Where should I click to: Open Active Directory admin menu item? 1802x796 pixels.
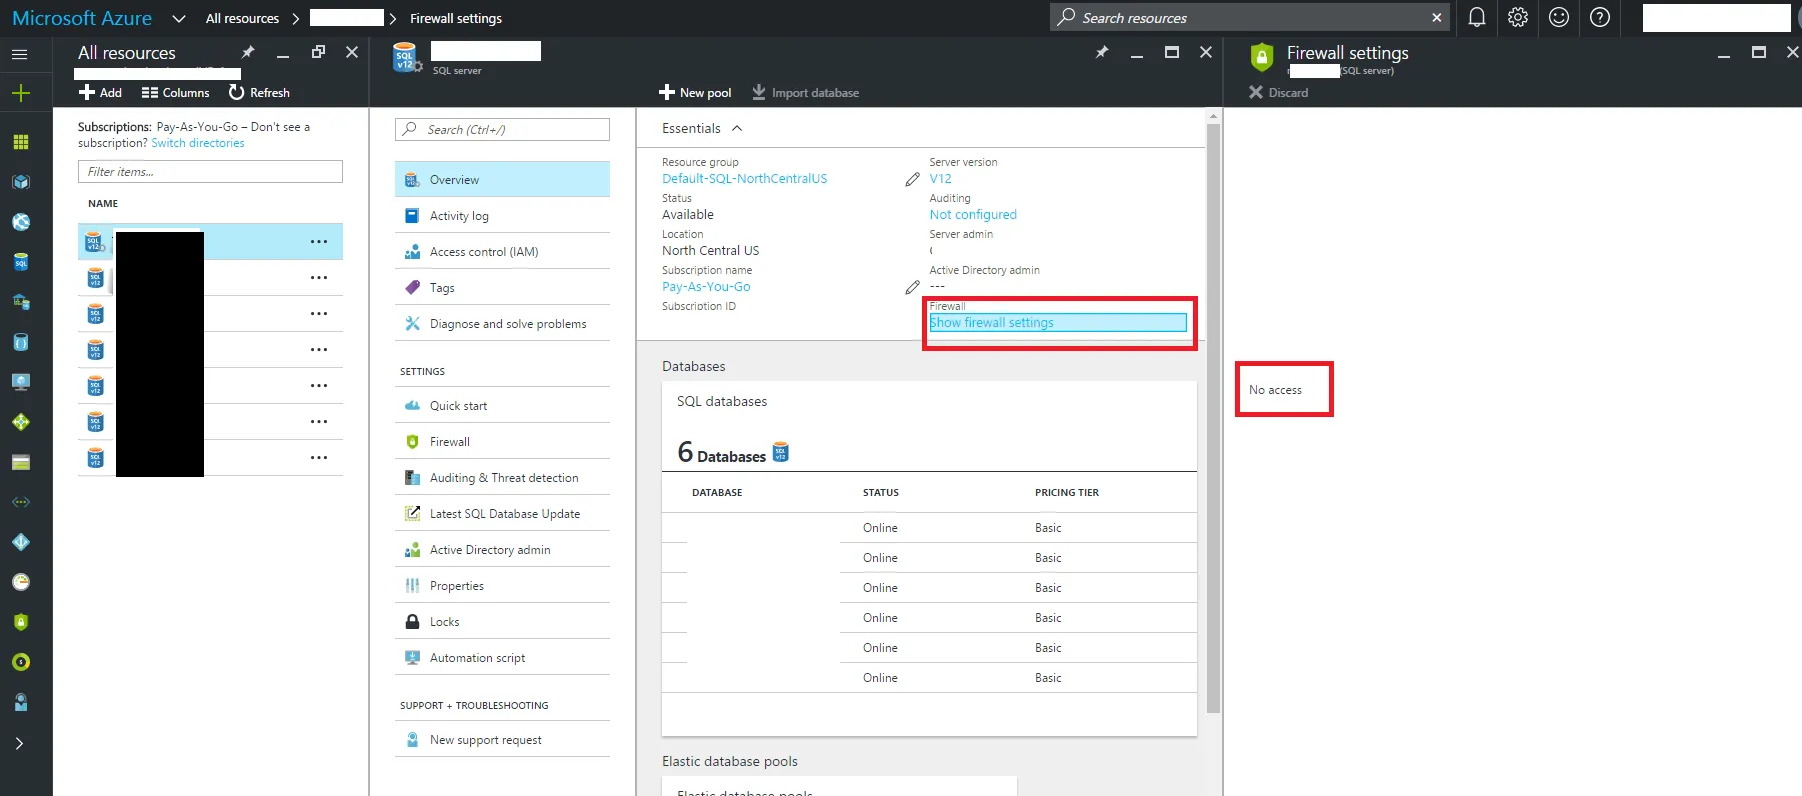502,549
